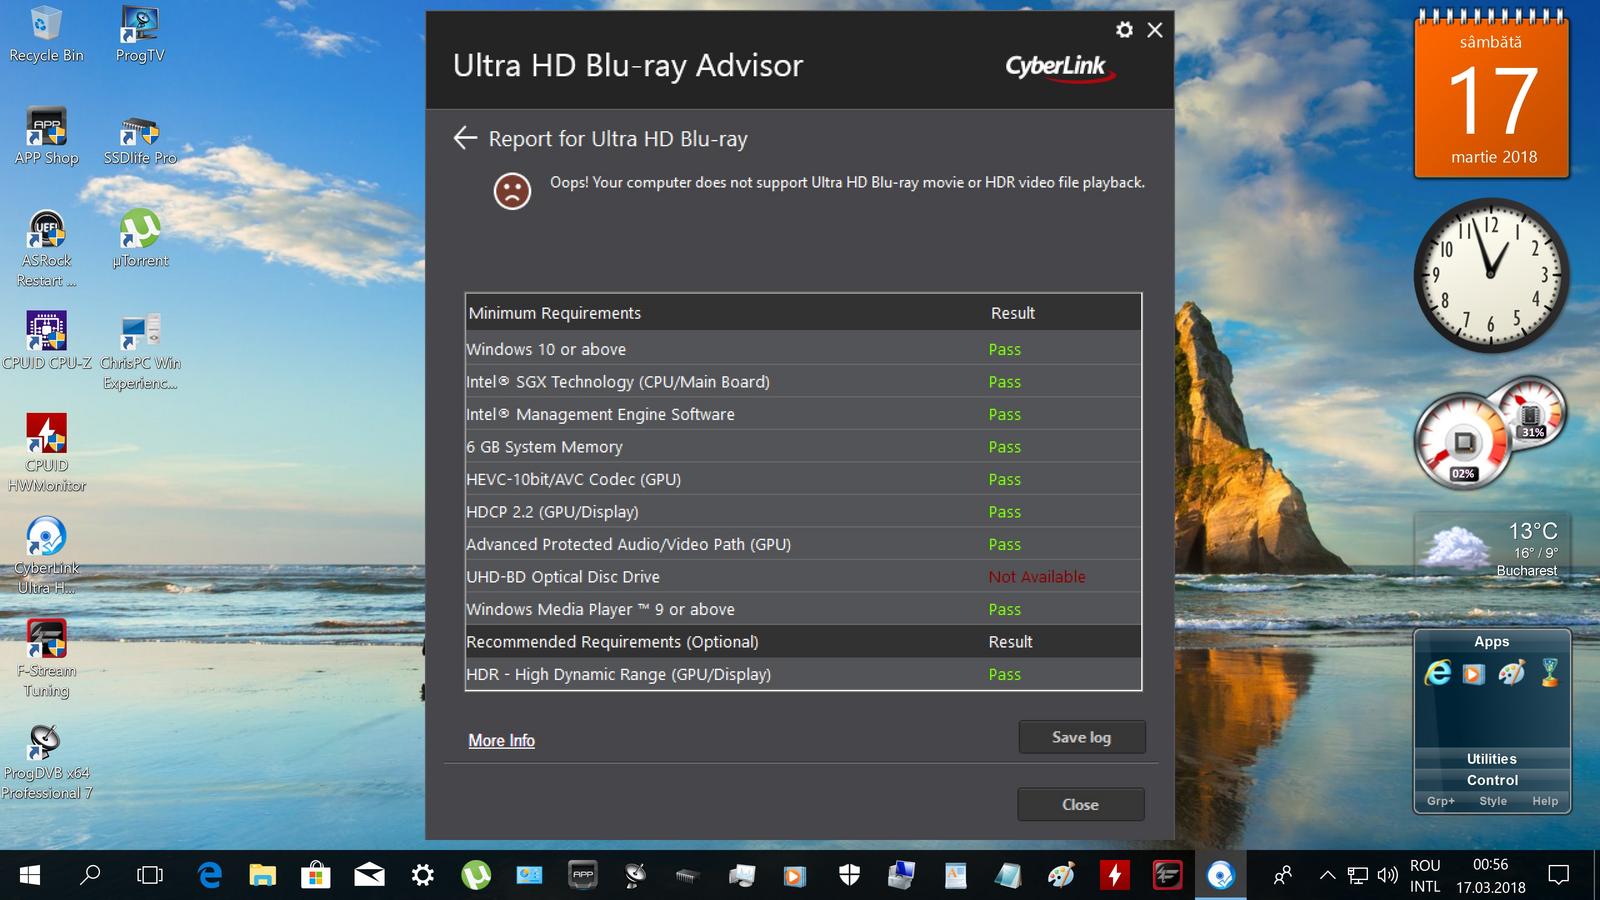Open the Mail app on the taskbar
Viewport: 1600px width, 900px height.
[x=369, y=876]
